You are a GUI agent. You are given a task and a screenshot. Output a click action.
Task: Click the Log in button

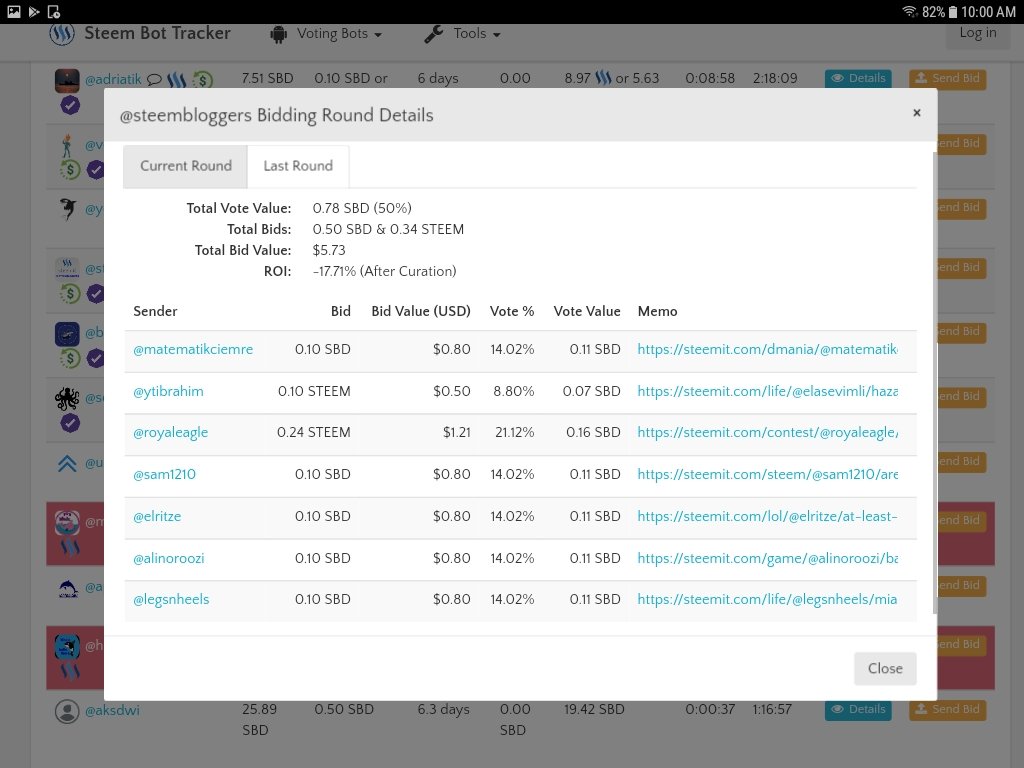pos(978,33)
